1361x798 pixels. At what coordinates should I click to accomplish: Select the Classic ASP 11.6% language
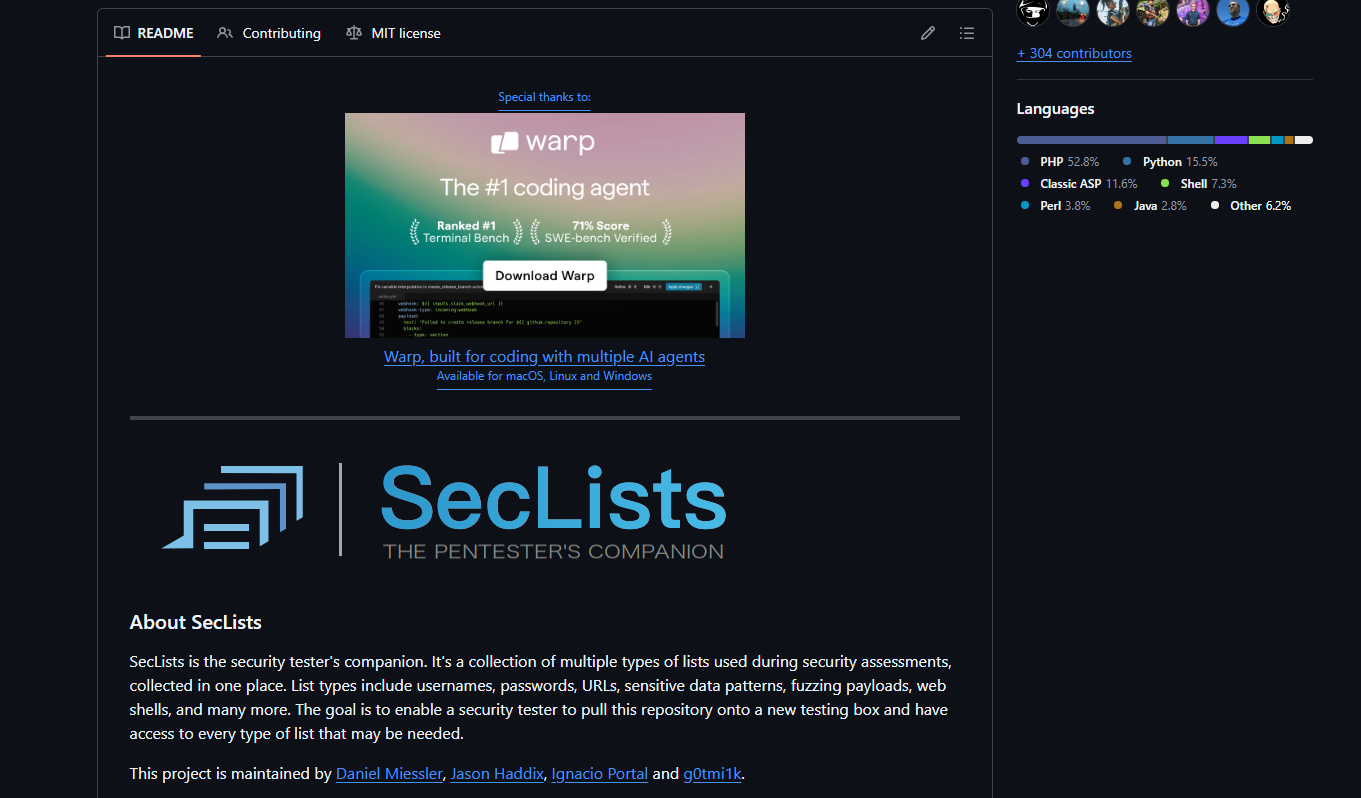pos(1079,183)
